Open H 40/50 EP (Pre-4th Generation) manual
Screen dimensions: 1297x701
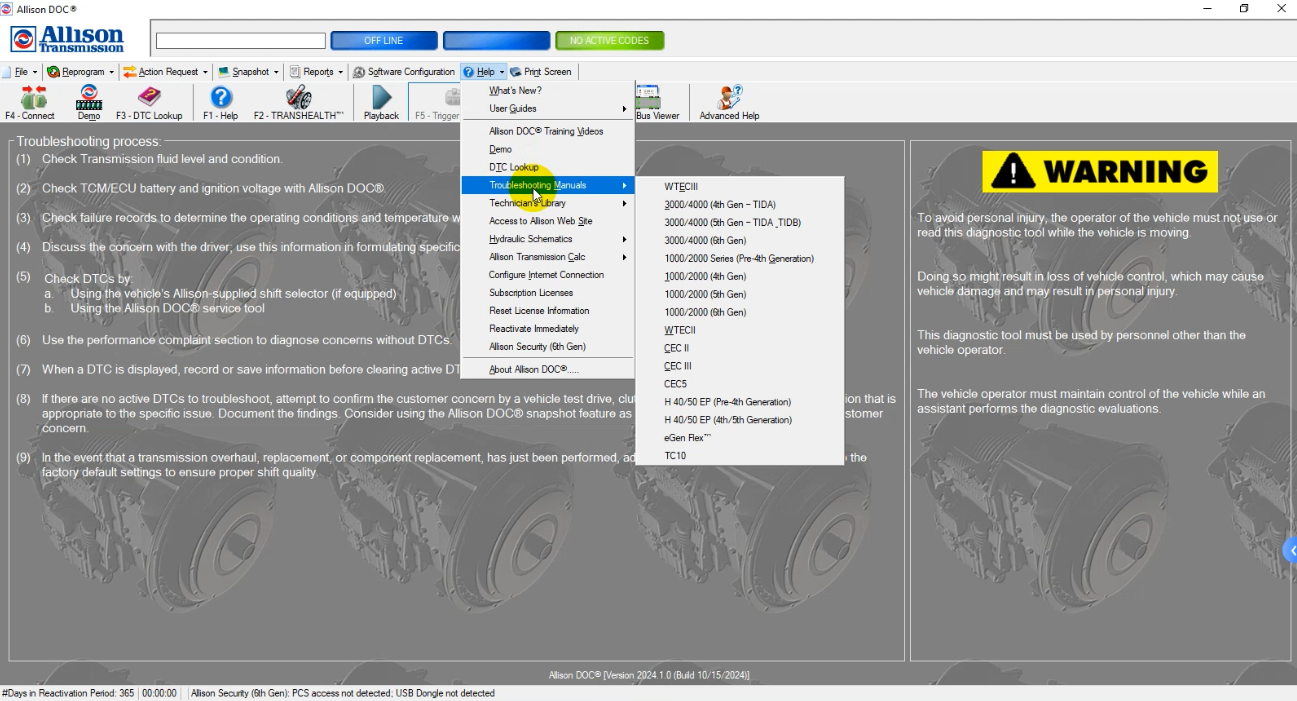click(x=740, y=402)
